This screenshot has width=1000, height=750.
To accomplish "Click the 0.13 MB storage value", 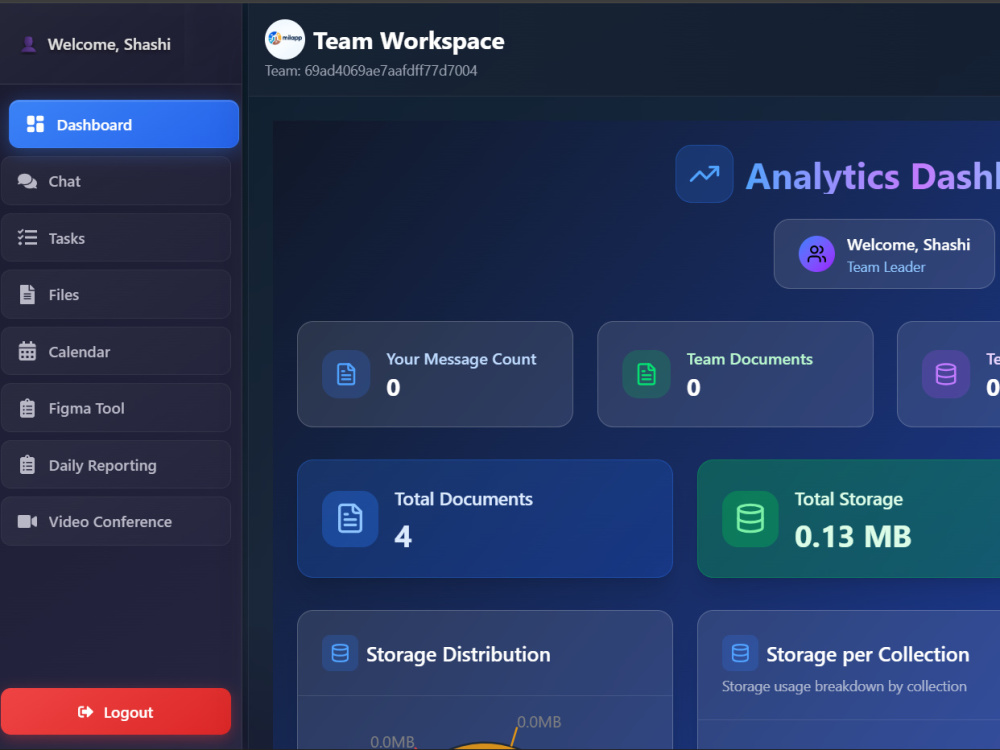I will 853,536.
